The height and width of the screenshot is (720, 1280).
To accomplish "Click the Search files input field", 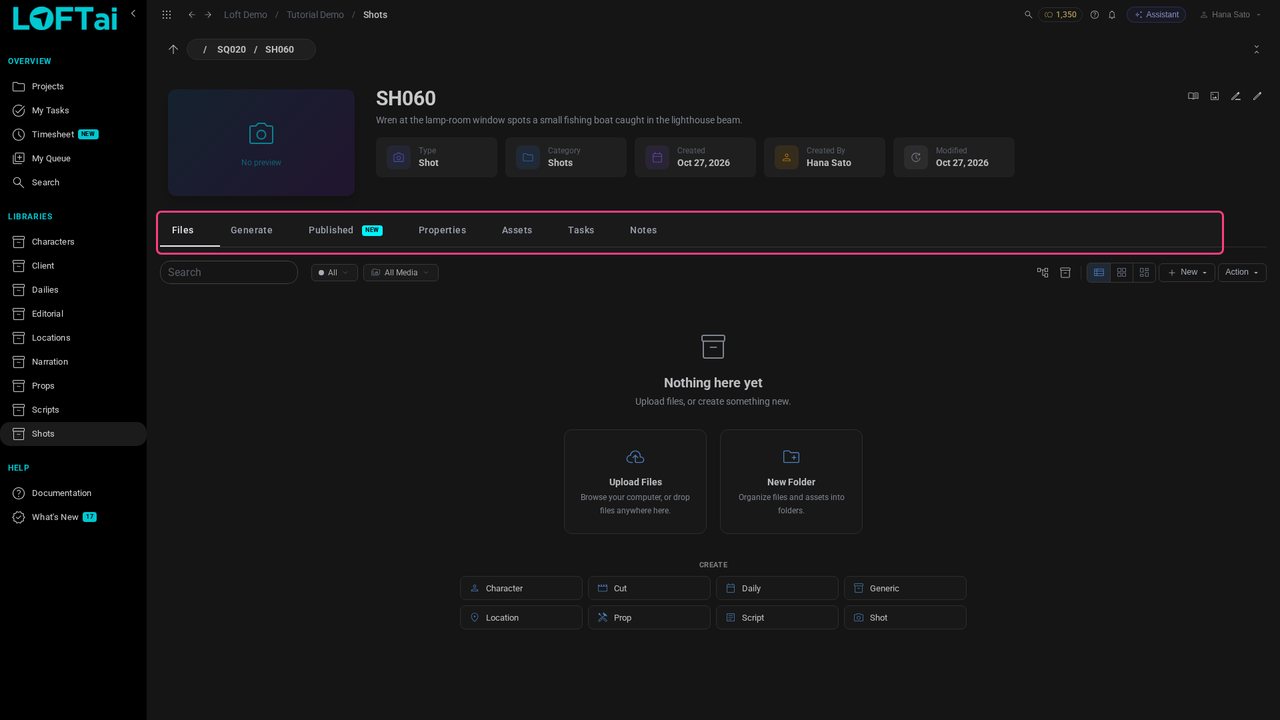I will point(229,272).
